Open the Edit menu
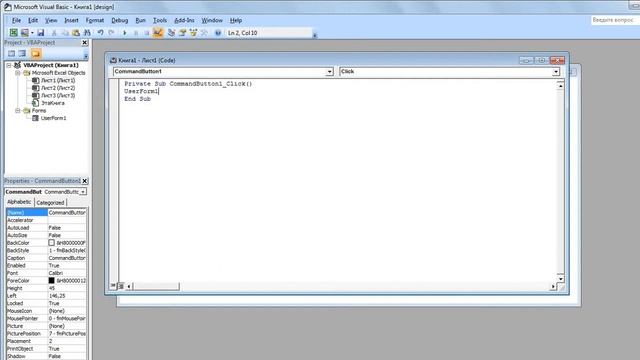The width and height of the screenshot is (640, 360). (33, 20)
